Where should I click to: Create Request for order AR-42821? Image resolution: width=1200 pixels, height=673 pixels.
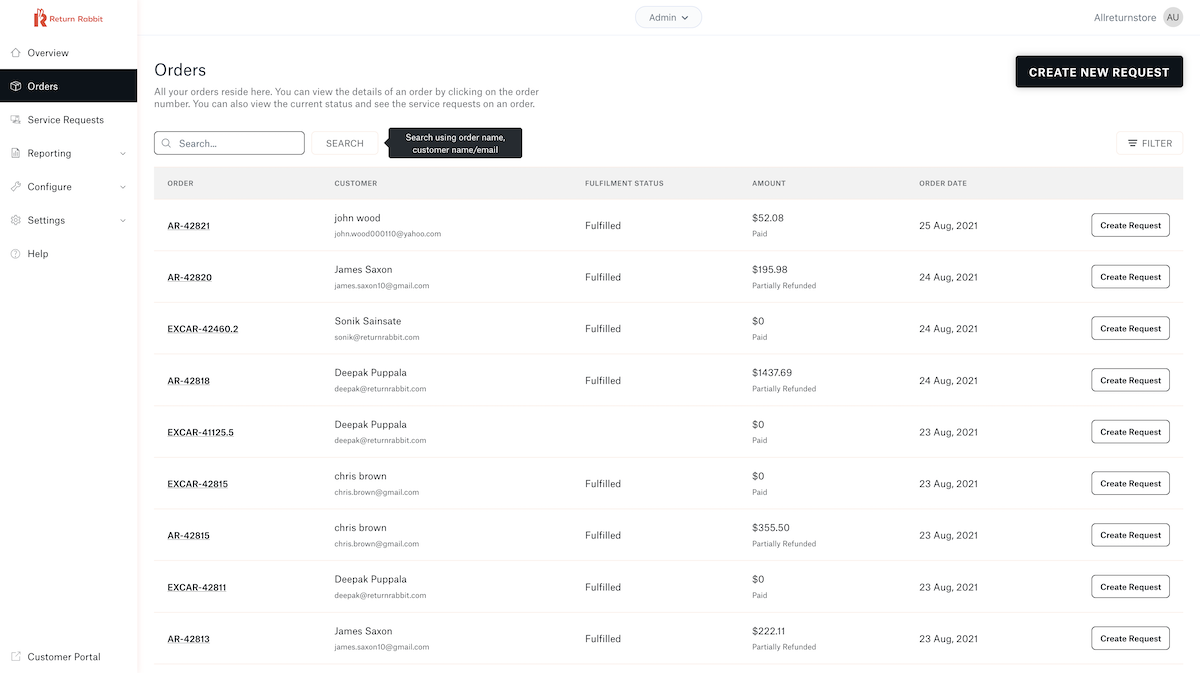[1130, 225]
